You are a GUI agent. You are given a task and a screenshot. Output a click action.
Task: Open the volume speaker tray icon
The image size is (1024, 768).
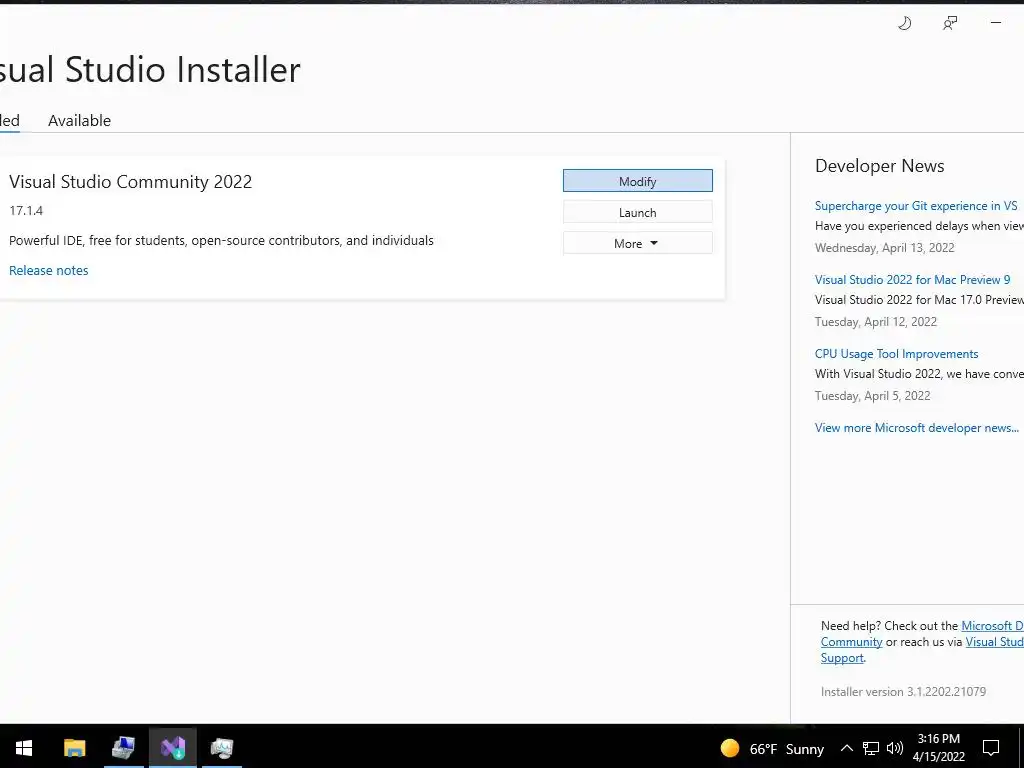coord(895,748)
